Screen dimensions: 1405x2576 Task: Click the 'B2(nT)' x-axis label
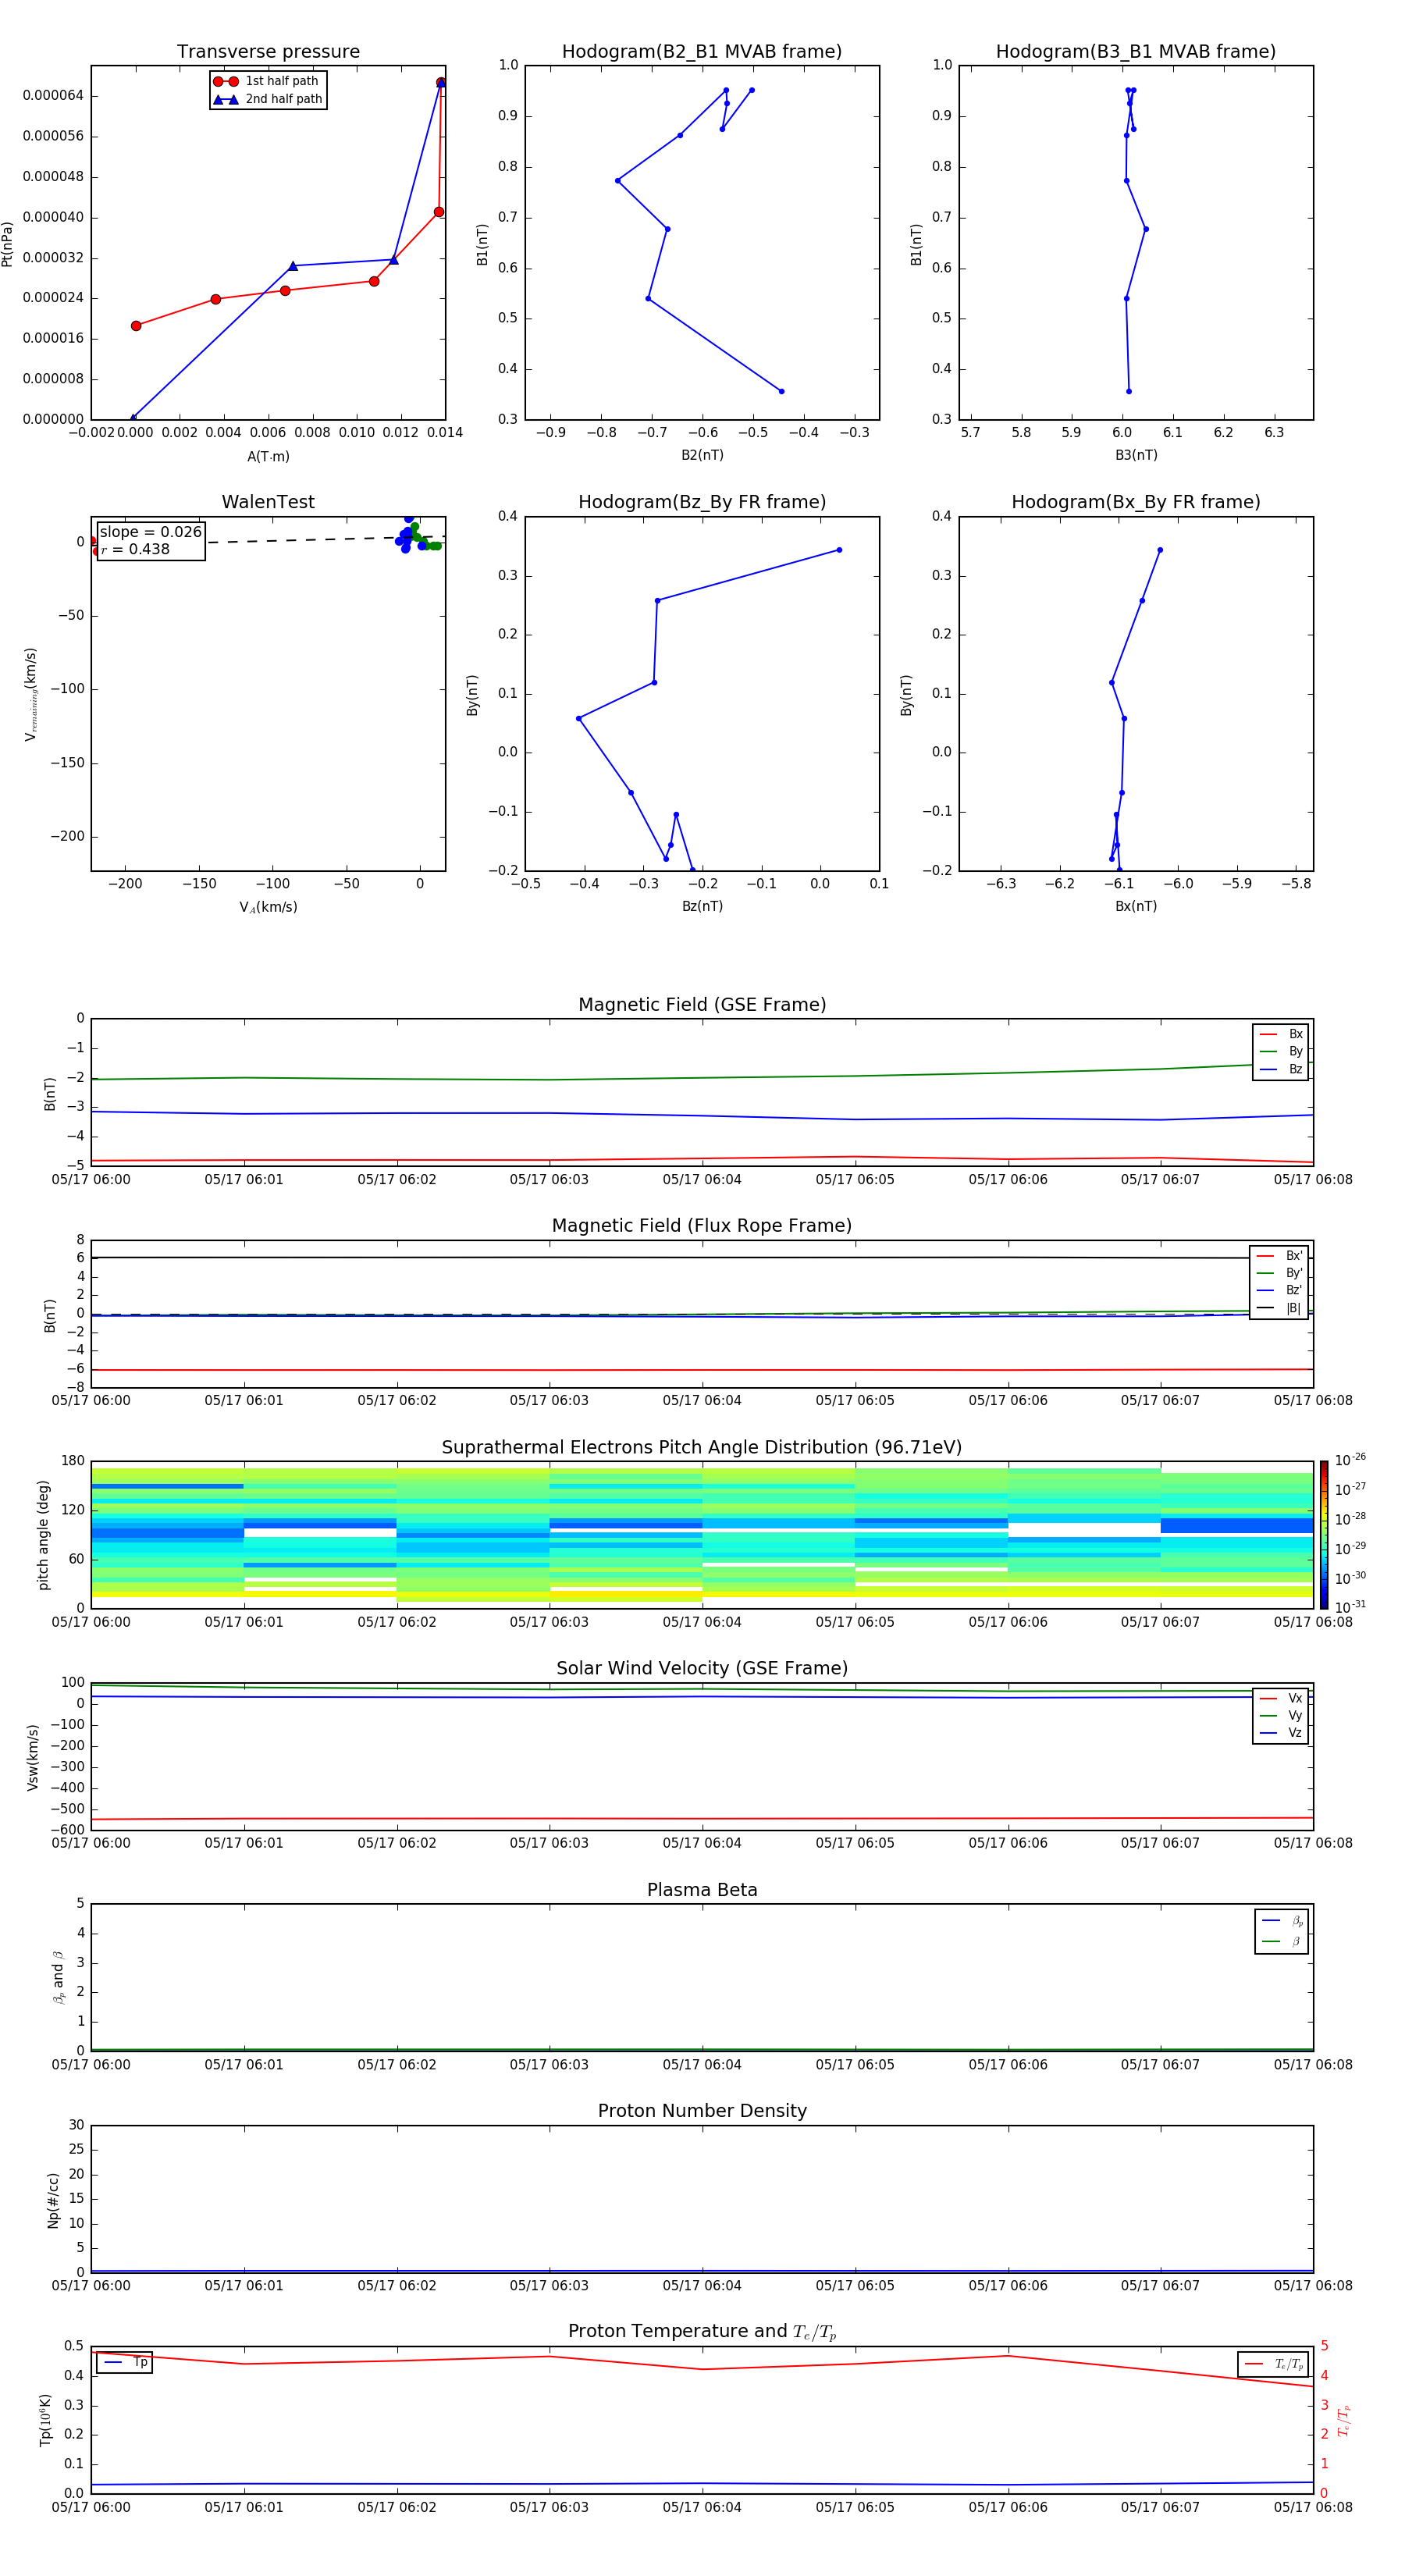pos(702,455)
